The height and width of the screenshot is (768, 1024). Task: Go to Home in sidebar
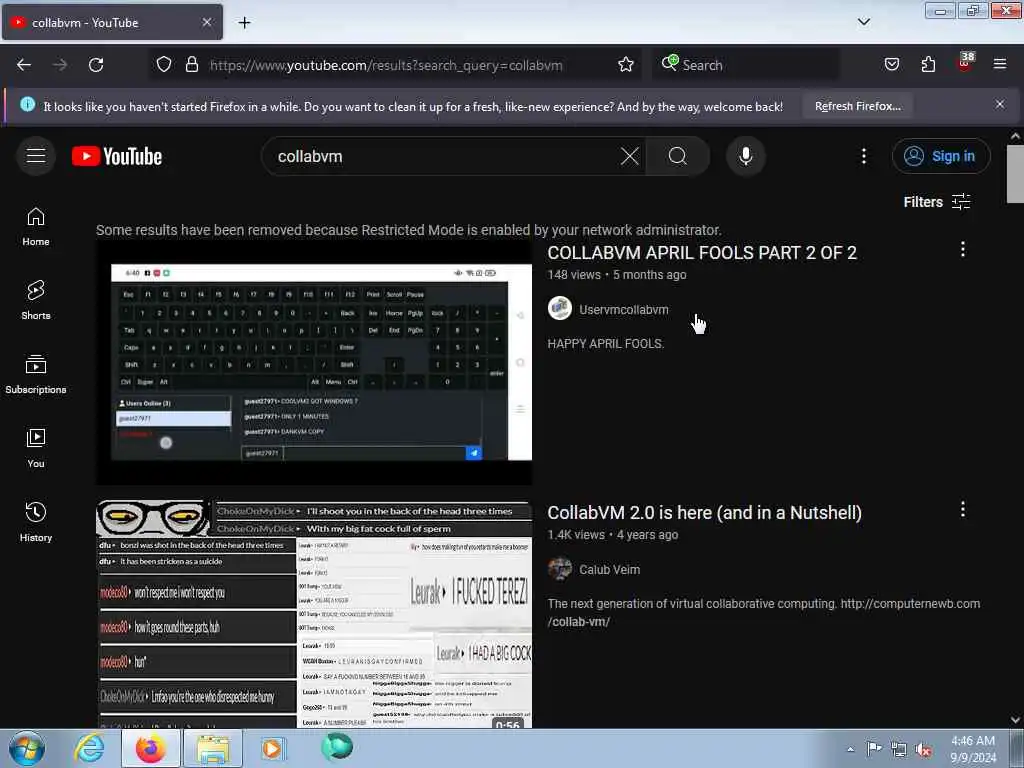click(x=36, y=227)
